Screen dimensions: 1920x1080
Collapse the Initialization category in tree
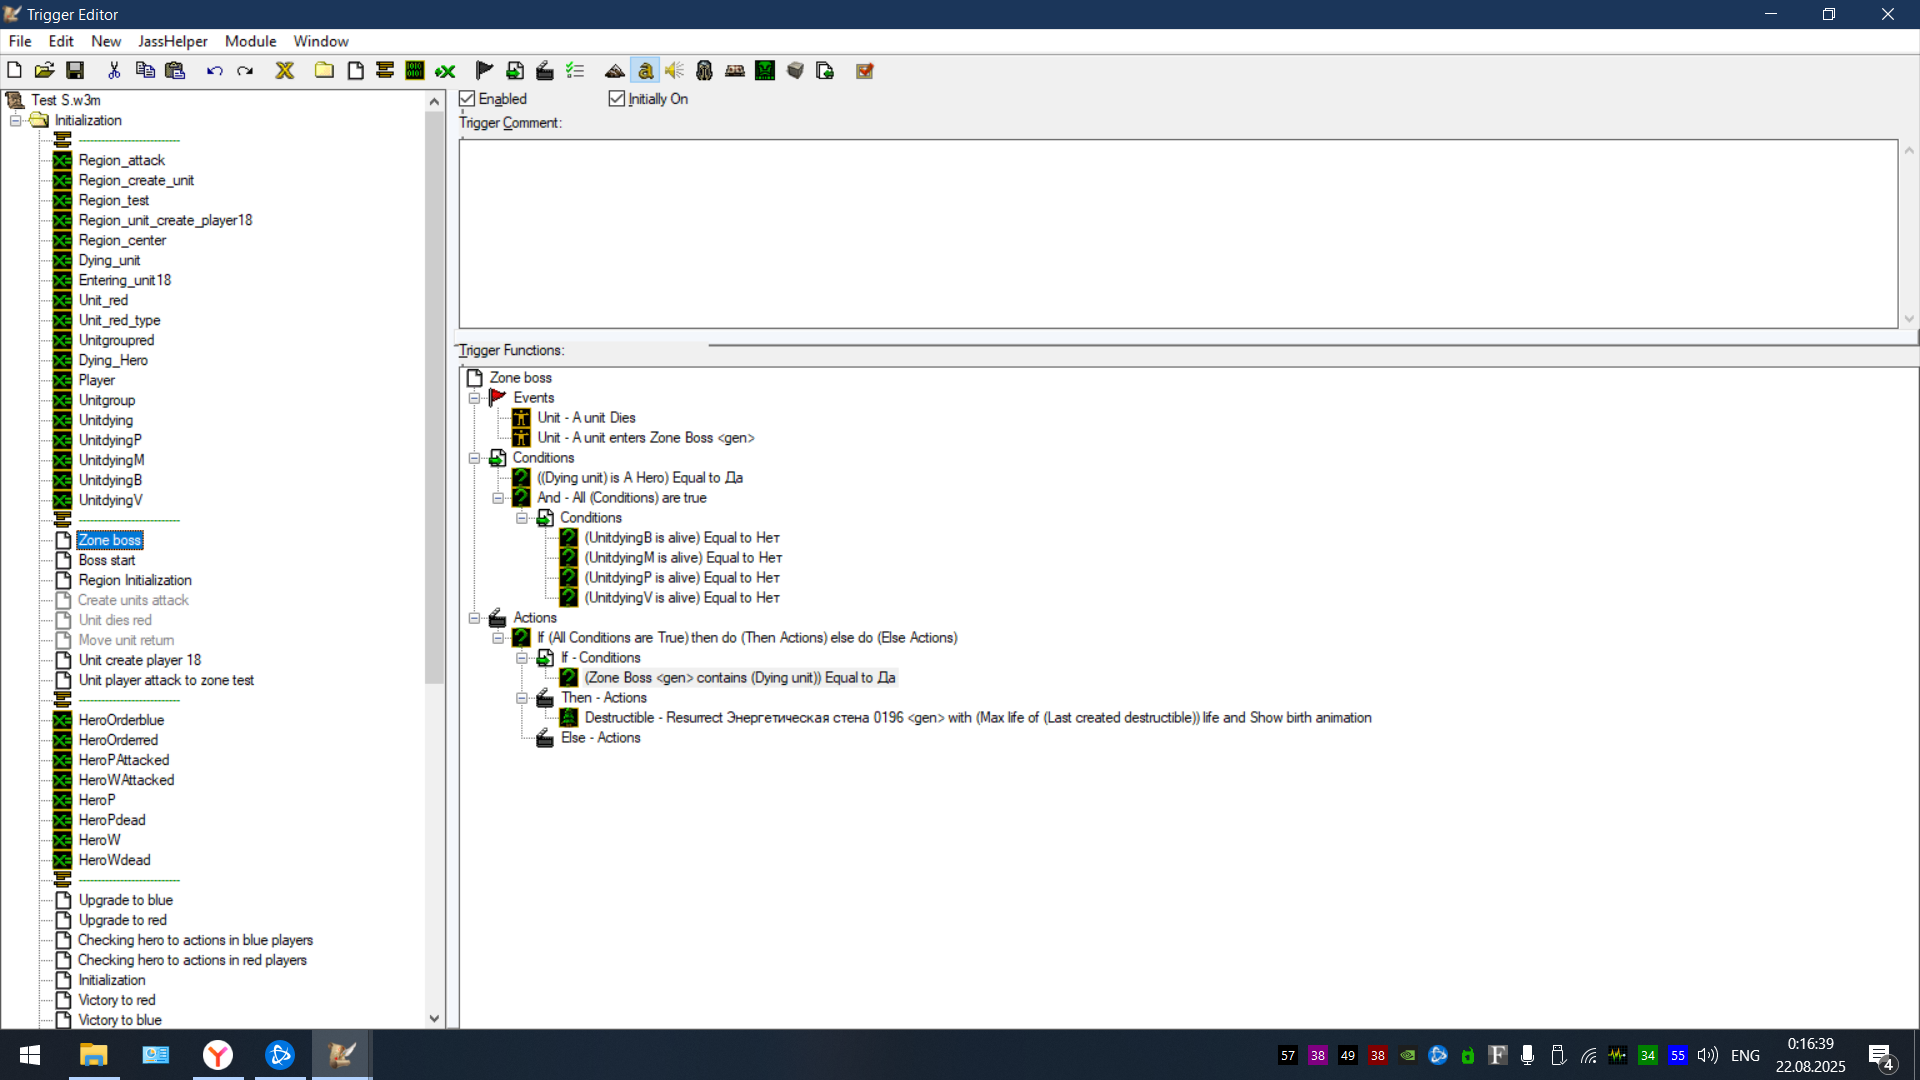click(x=16, y=120)
